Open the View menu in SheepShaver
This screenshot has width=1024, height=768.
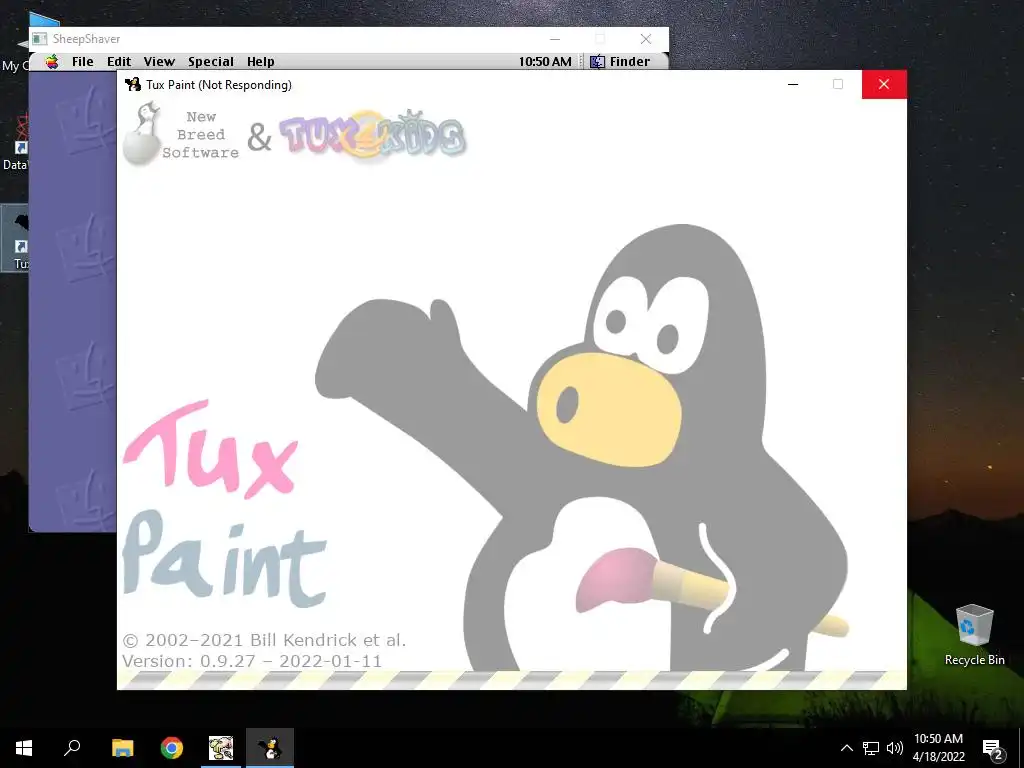coord(159,61)
